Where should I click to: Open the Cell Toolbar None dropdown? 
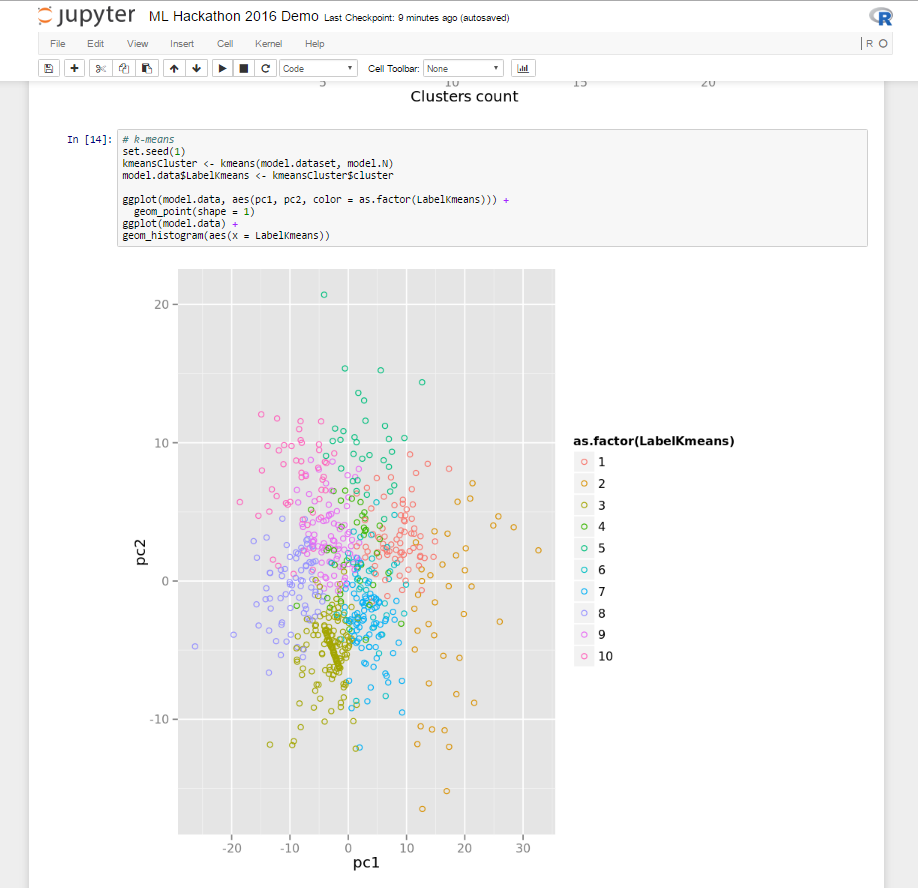(x=463, y=68)
